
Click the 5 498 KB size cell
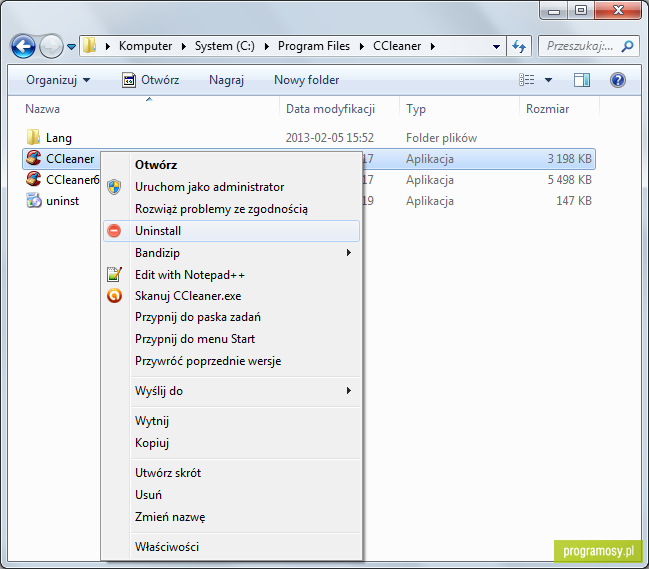(x=570, y=180)
